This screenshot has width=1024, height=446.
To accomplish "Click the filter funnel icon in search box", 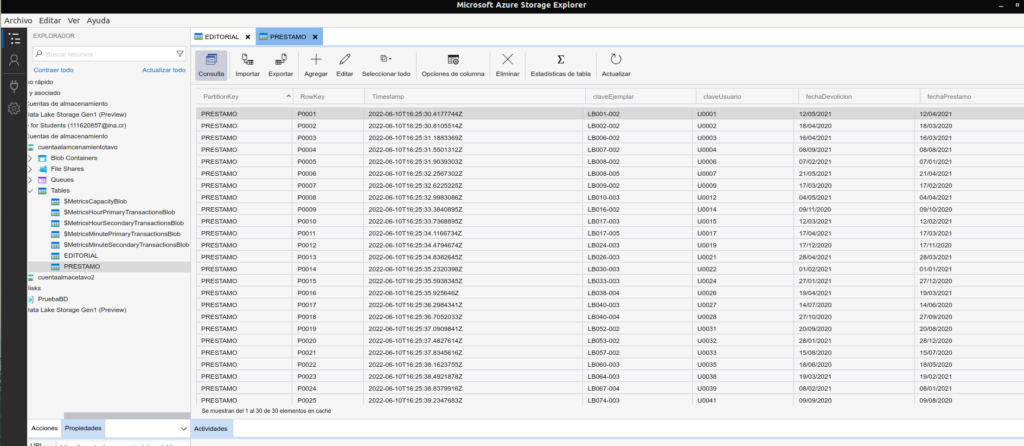I will tap(180, 54).
